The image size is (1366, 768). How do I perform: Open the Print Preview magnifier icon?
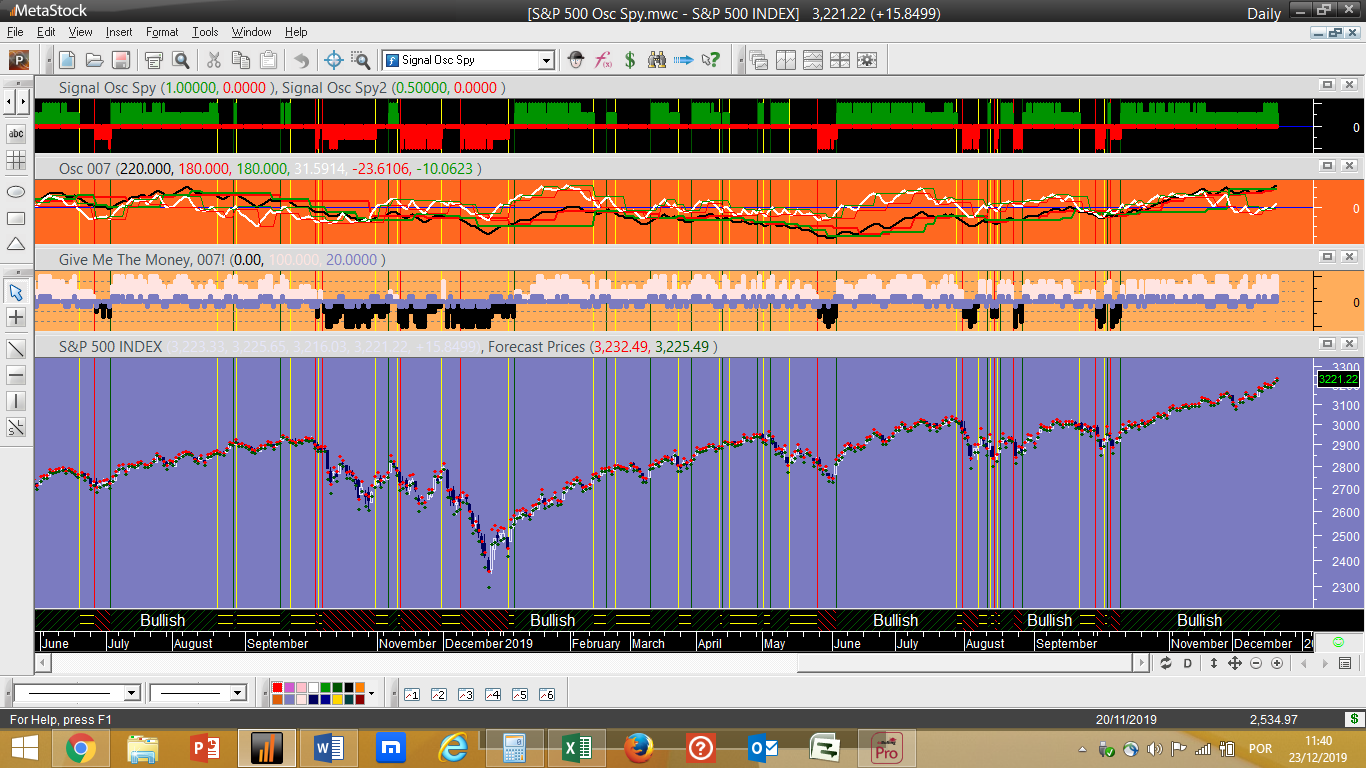181,60
